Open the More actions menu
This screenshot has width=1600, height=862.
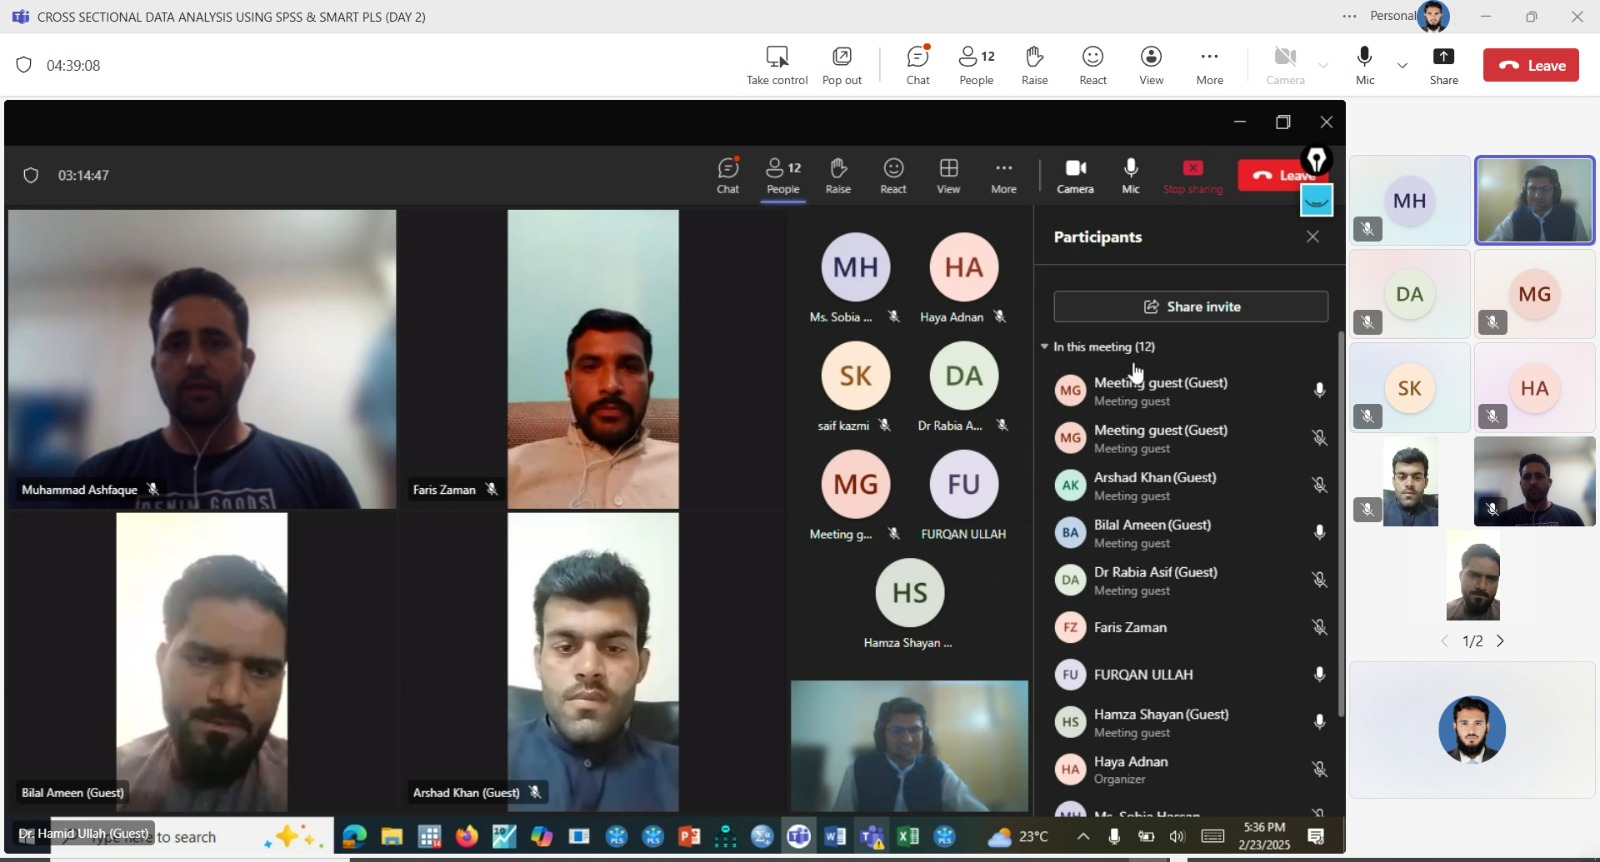point(1209,65)
